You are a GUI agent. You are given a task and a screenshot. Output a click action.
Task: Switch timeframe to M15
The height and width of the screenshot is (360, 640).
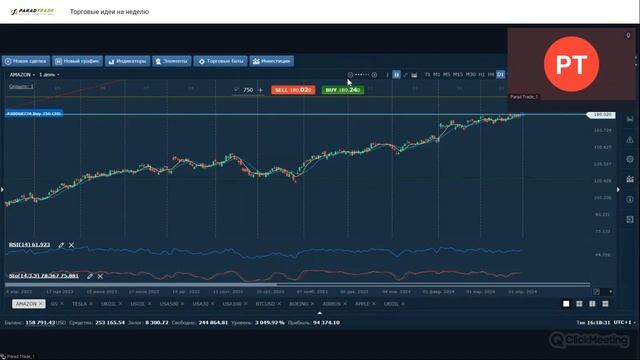(458, 74)
